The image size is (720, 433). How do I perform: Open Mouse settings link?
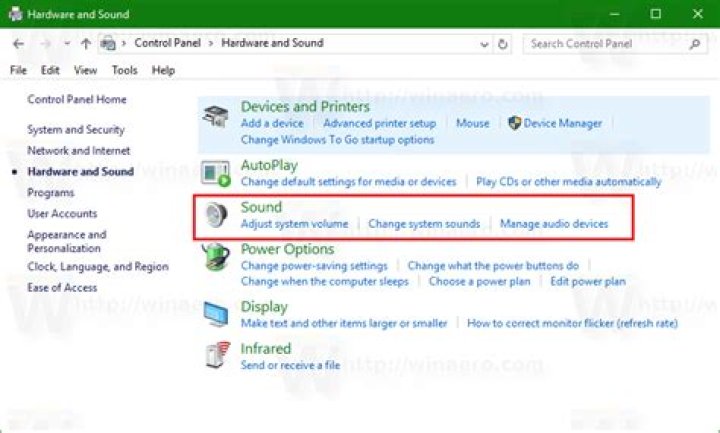coord(472,124)
